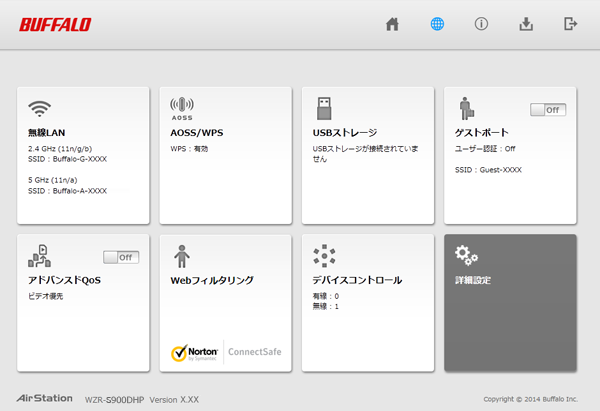Click SSID Buffalo-G-XXXX text
600x411 pixels.
67,159
